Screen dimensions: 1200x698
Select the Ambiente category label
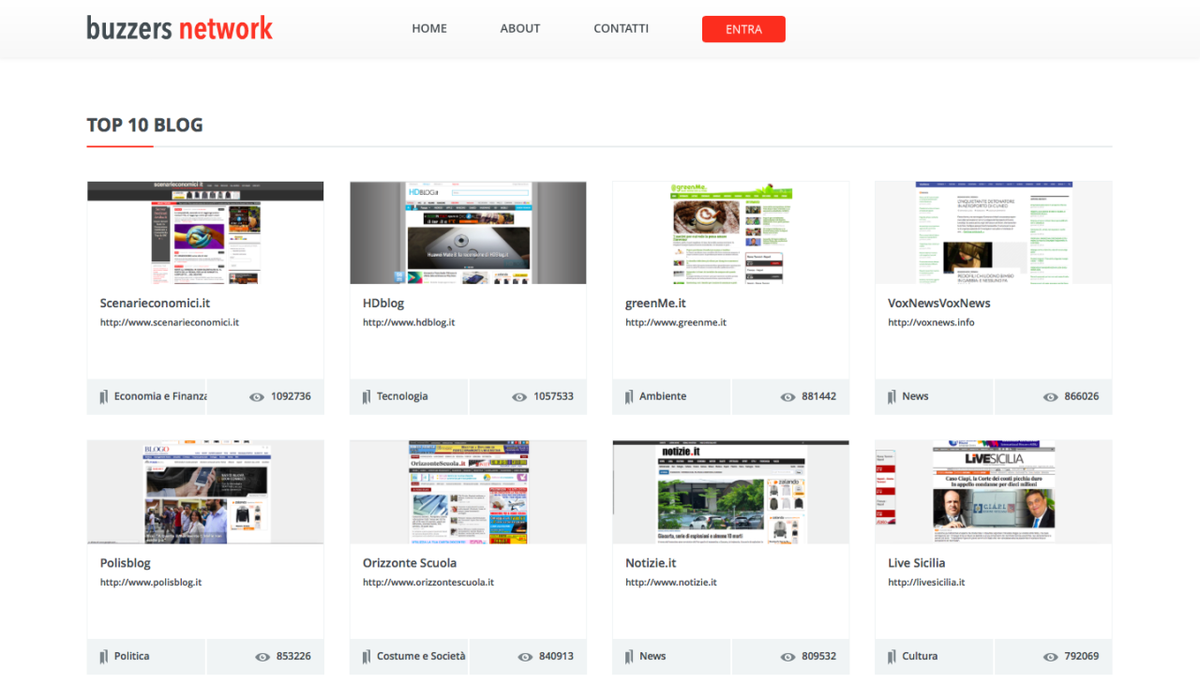pos(663,396)
